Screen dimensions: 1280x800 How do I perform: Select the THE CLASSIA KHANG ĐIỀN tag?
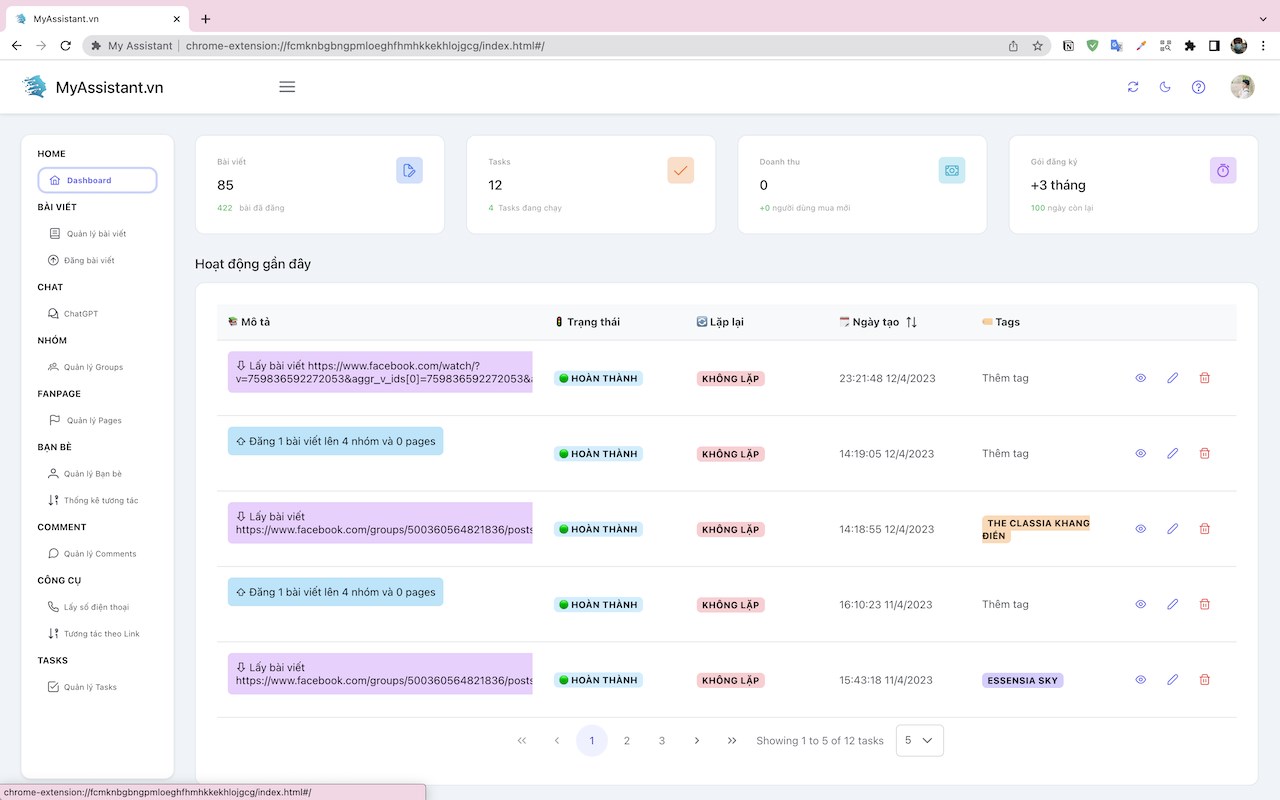pos(1036,529)
